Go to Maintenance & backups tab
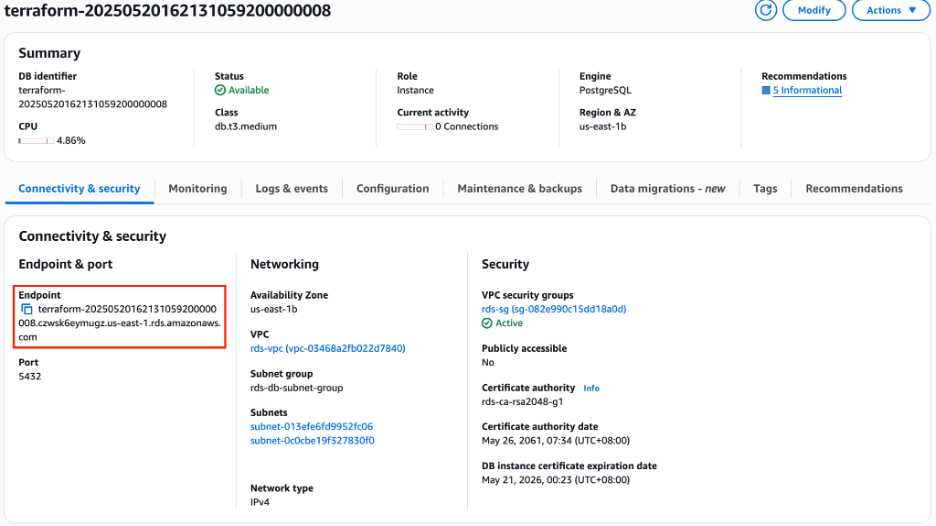The image size is (936, 526). click(x=519, y=188)
